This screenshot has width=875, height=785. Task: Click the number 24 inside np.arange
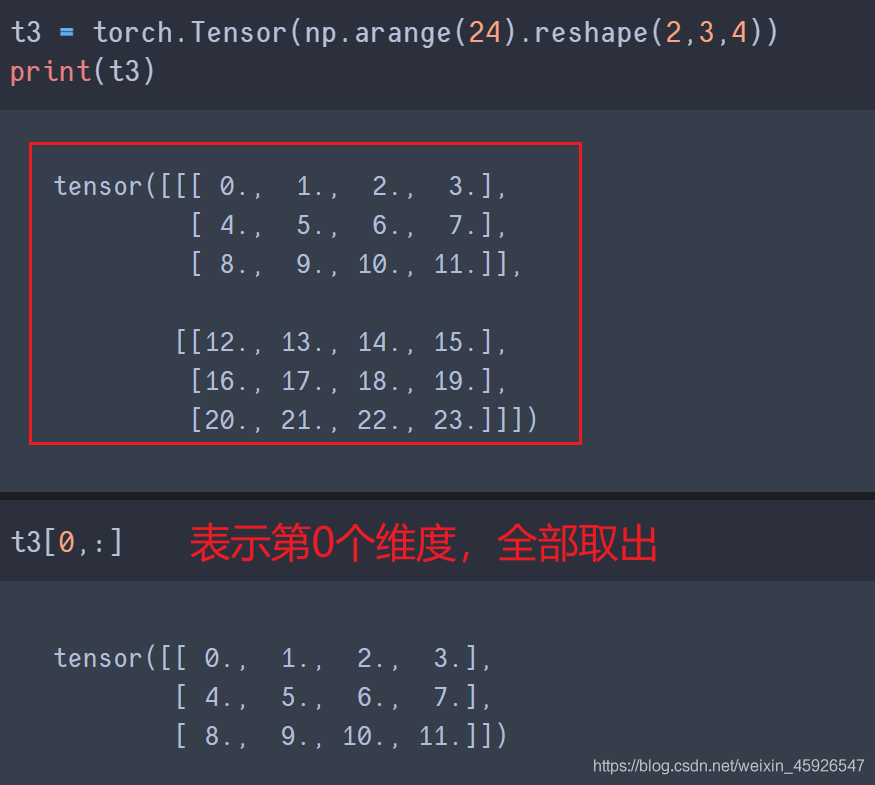tap(485, 32)
